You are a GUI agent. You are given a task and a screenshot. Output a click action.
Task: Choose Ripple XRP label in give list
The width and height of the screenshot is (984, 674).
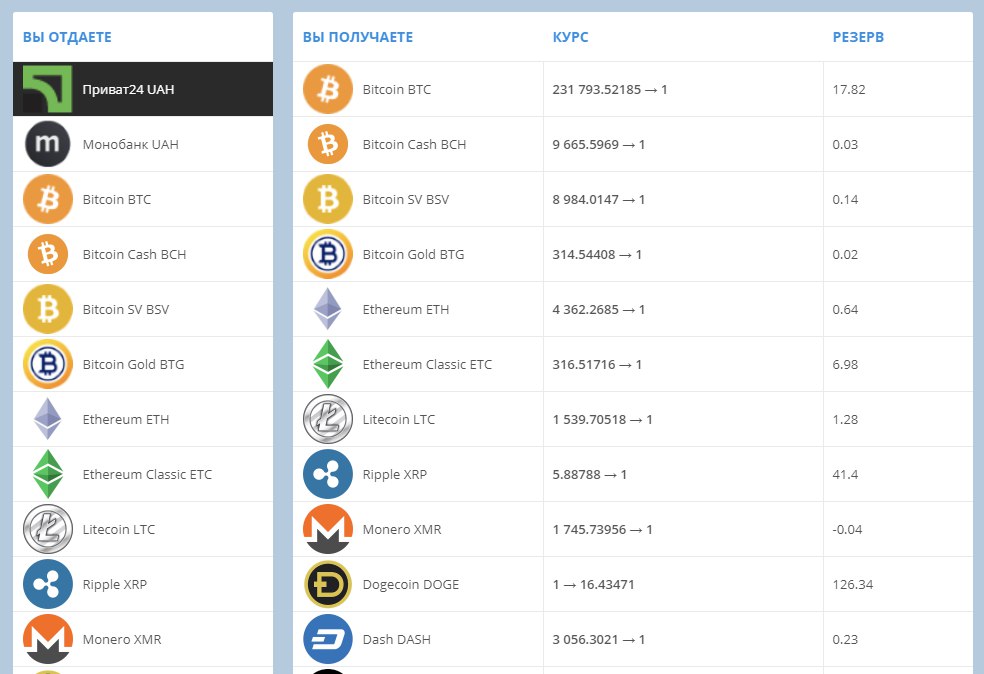click(x=115, y=584)
